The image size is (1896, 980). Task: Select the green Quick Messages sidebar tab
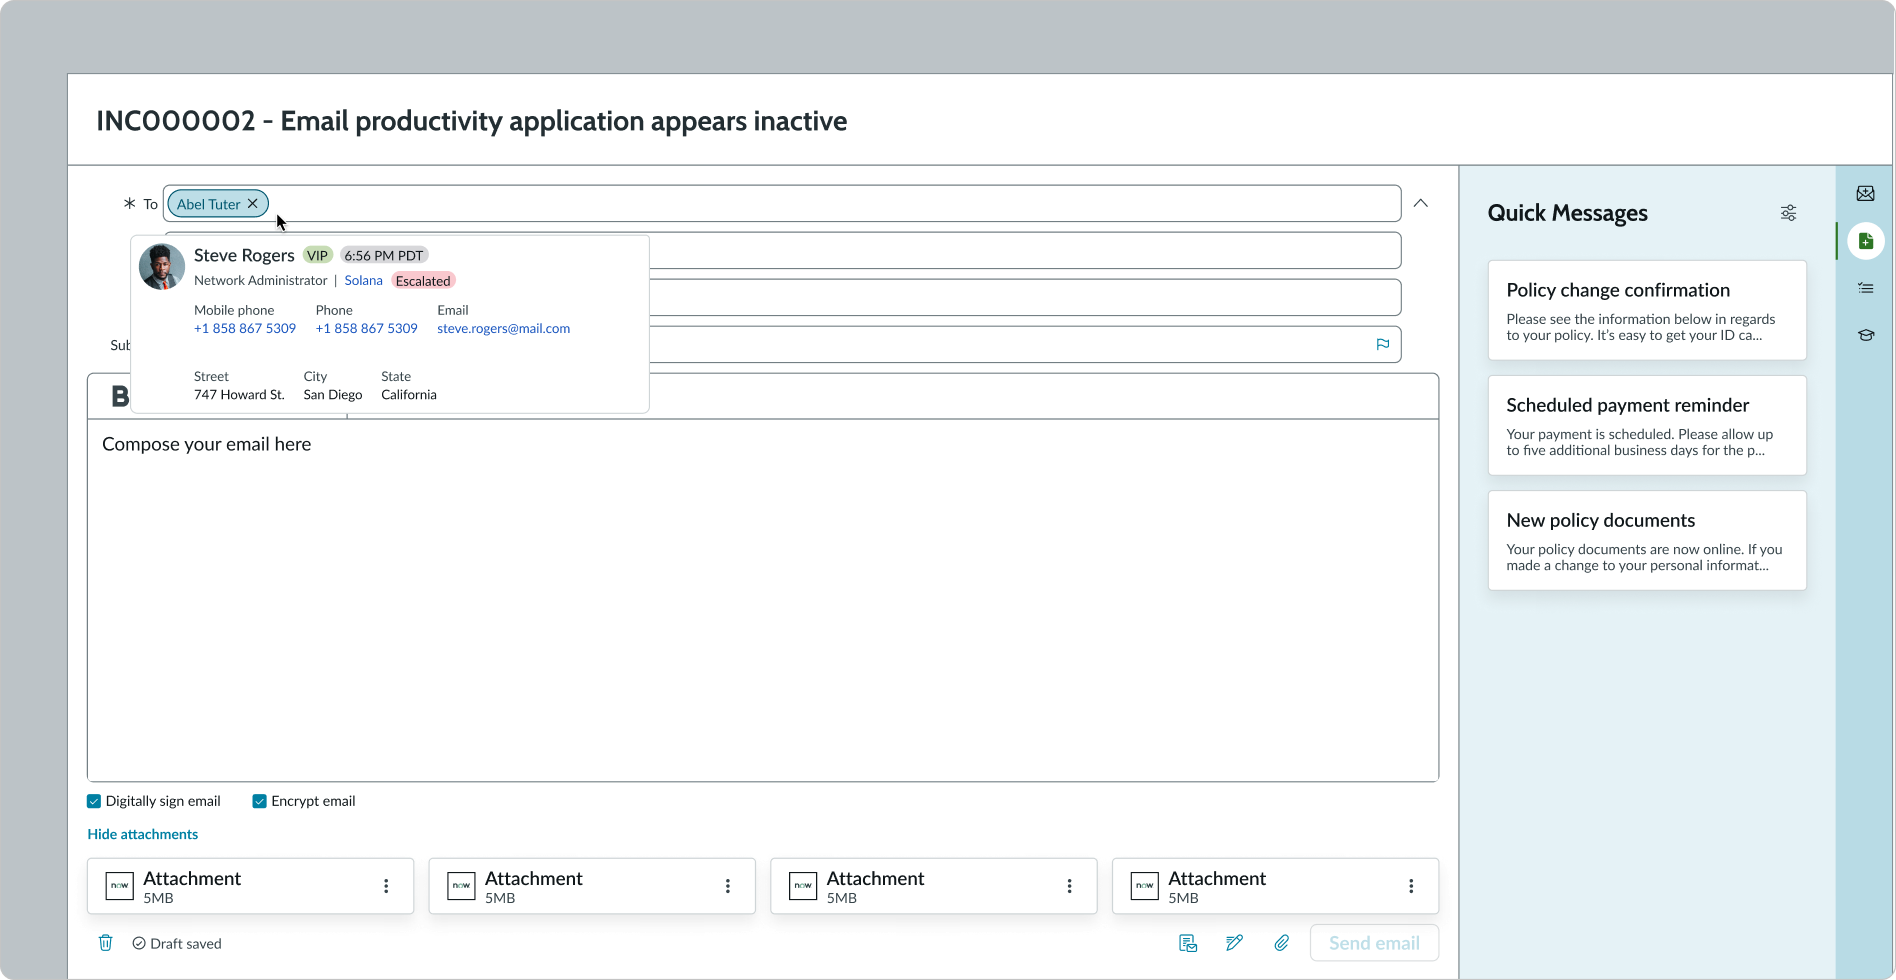point(1865,241)
